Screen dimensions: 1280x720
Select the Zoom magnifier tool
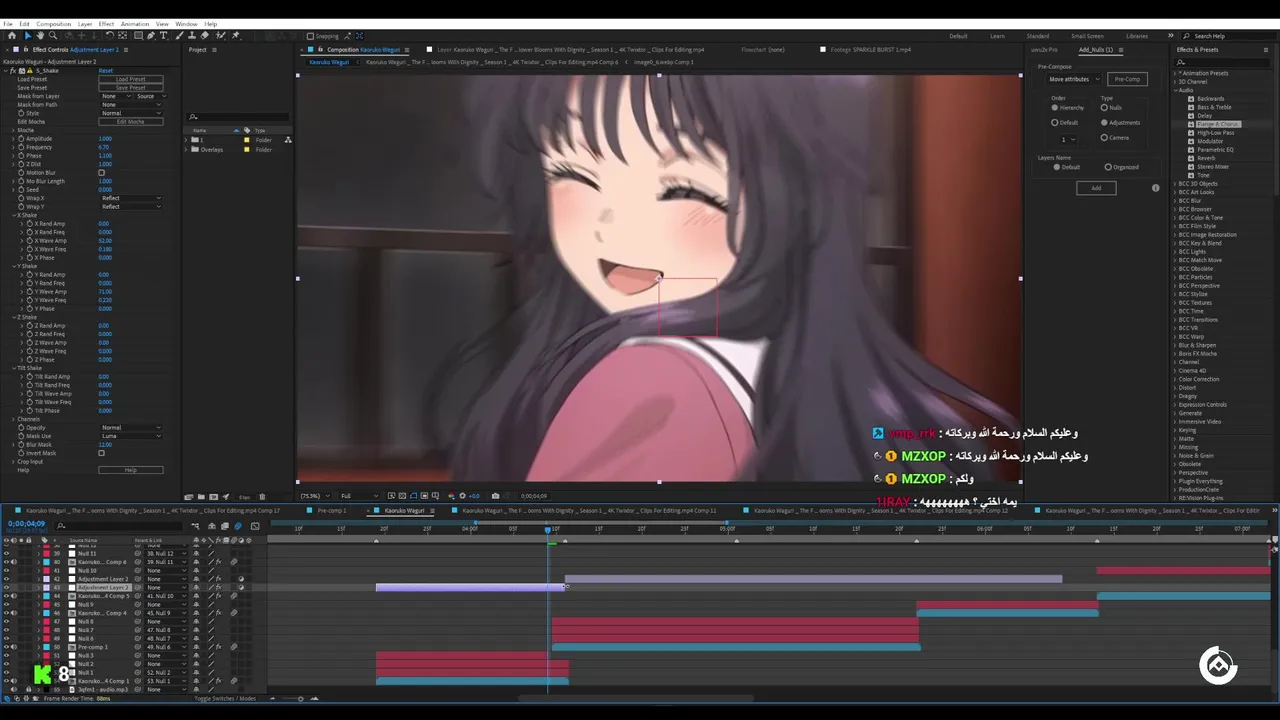point(53,35)
